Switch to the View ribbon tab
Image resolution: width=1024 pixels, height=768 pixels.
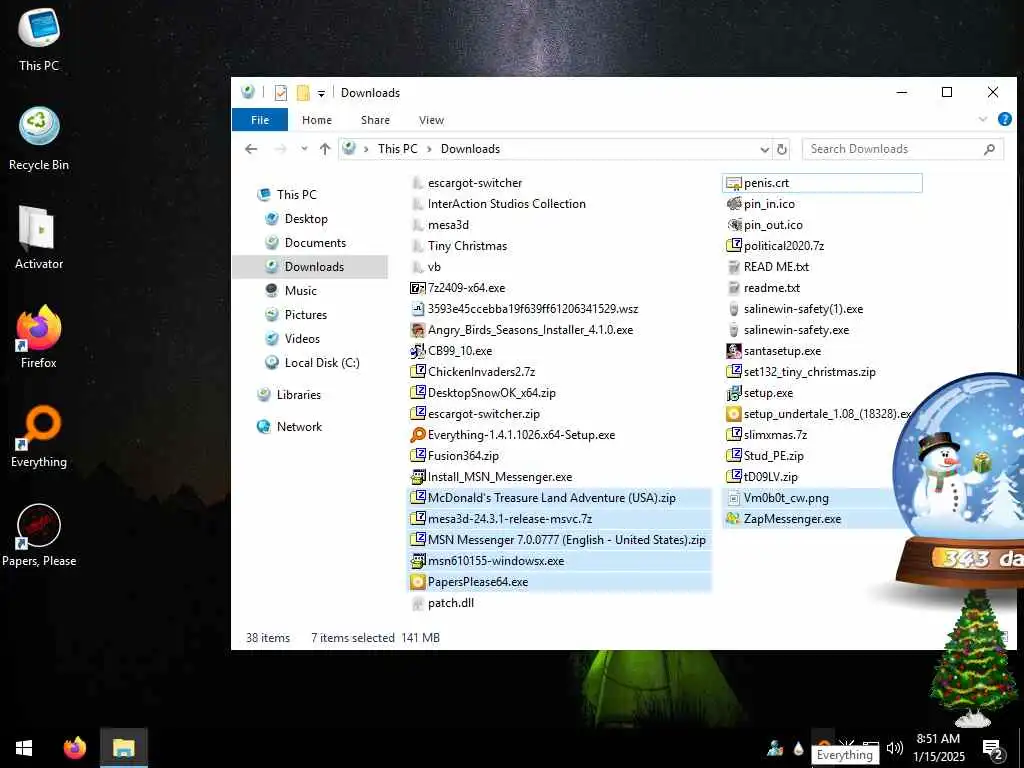[x=431, y=120]
